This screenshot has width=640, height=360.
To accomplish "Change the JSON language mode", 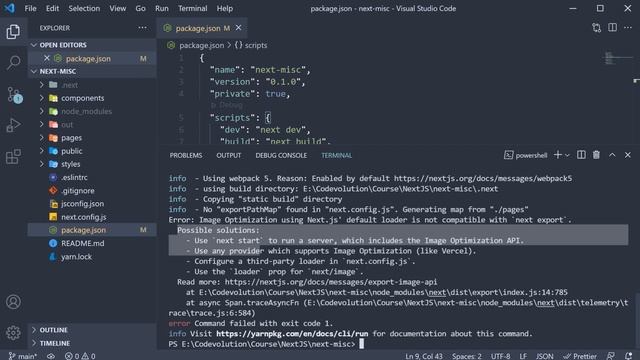I will (x=544, y=356).
